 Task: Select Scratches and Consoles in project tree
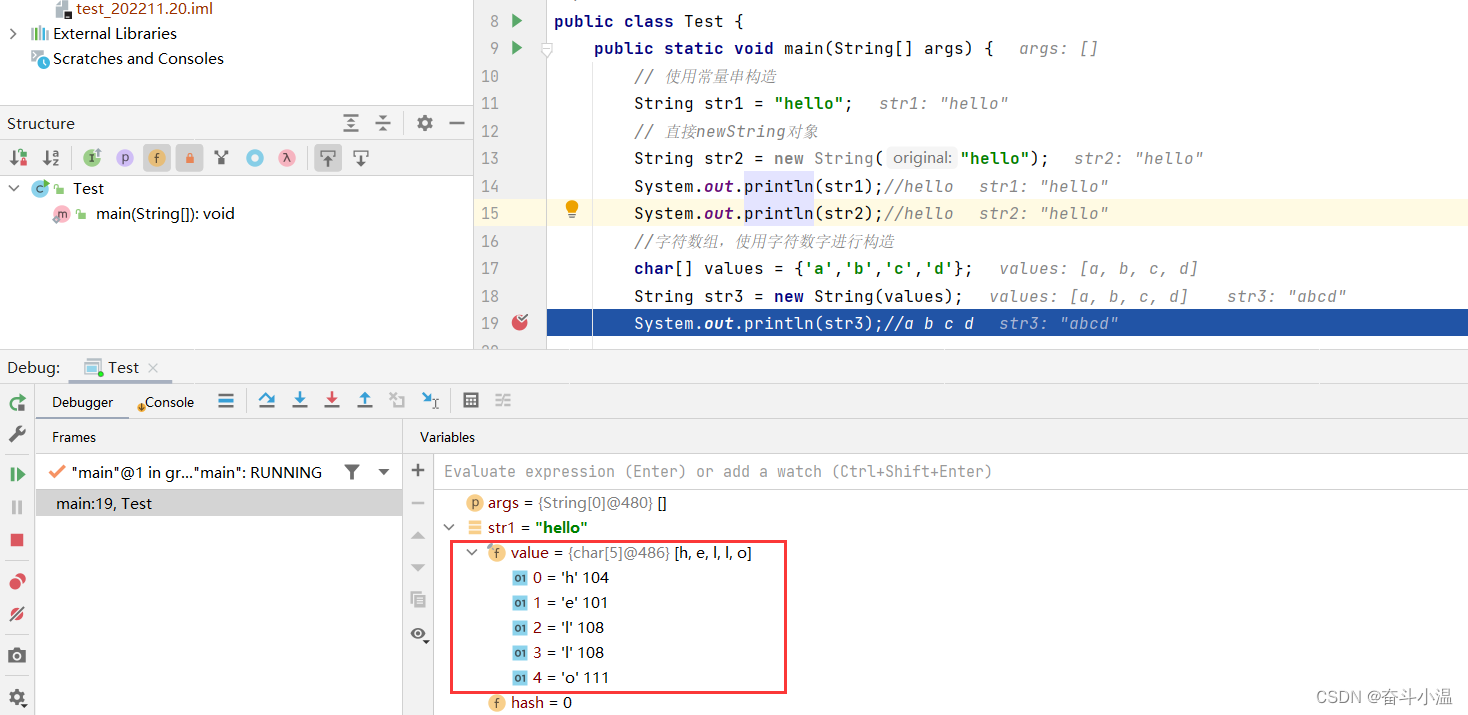tap(138, 58)
